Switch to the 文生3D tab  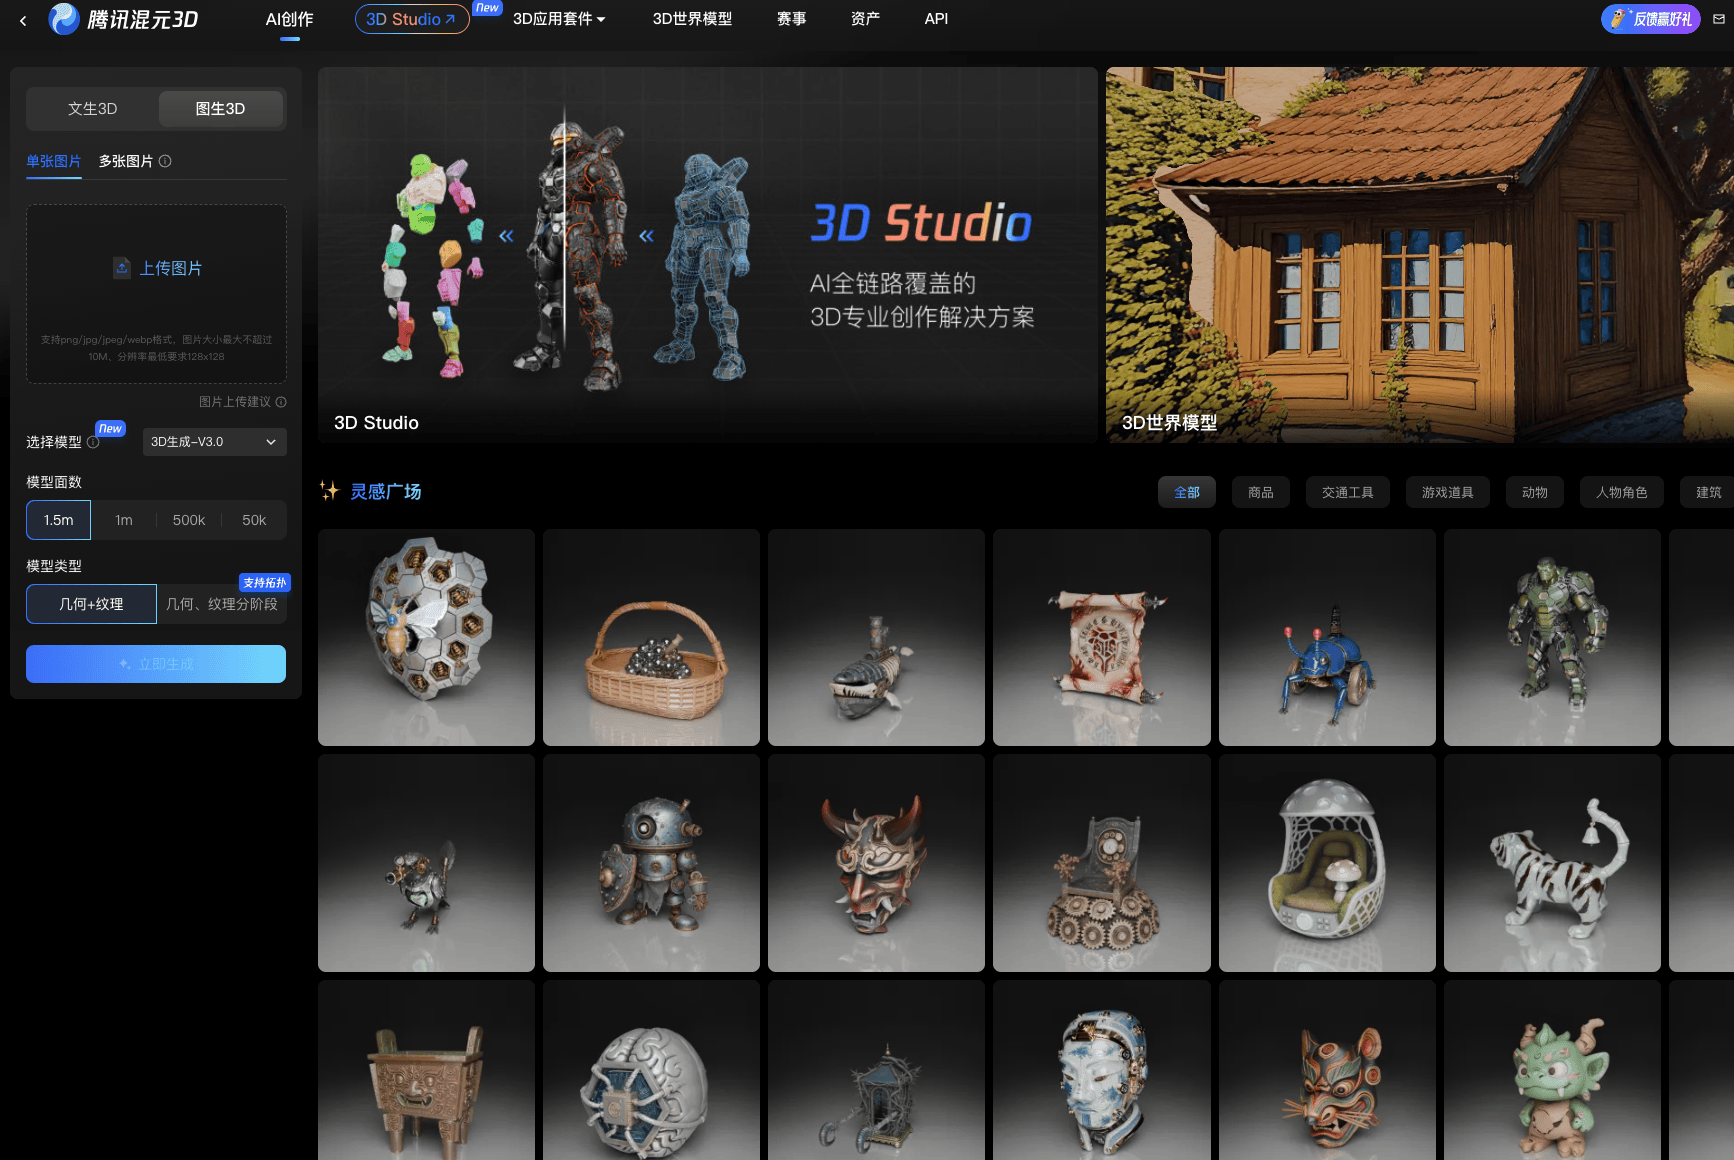click(93, 109)
